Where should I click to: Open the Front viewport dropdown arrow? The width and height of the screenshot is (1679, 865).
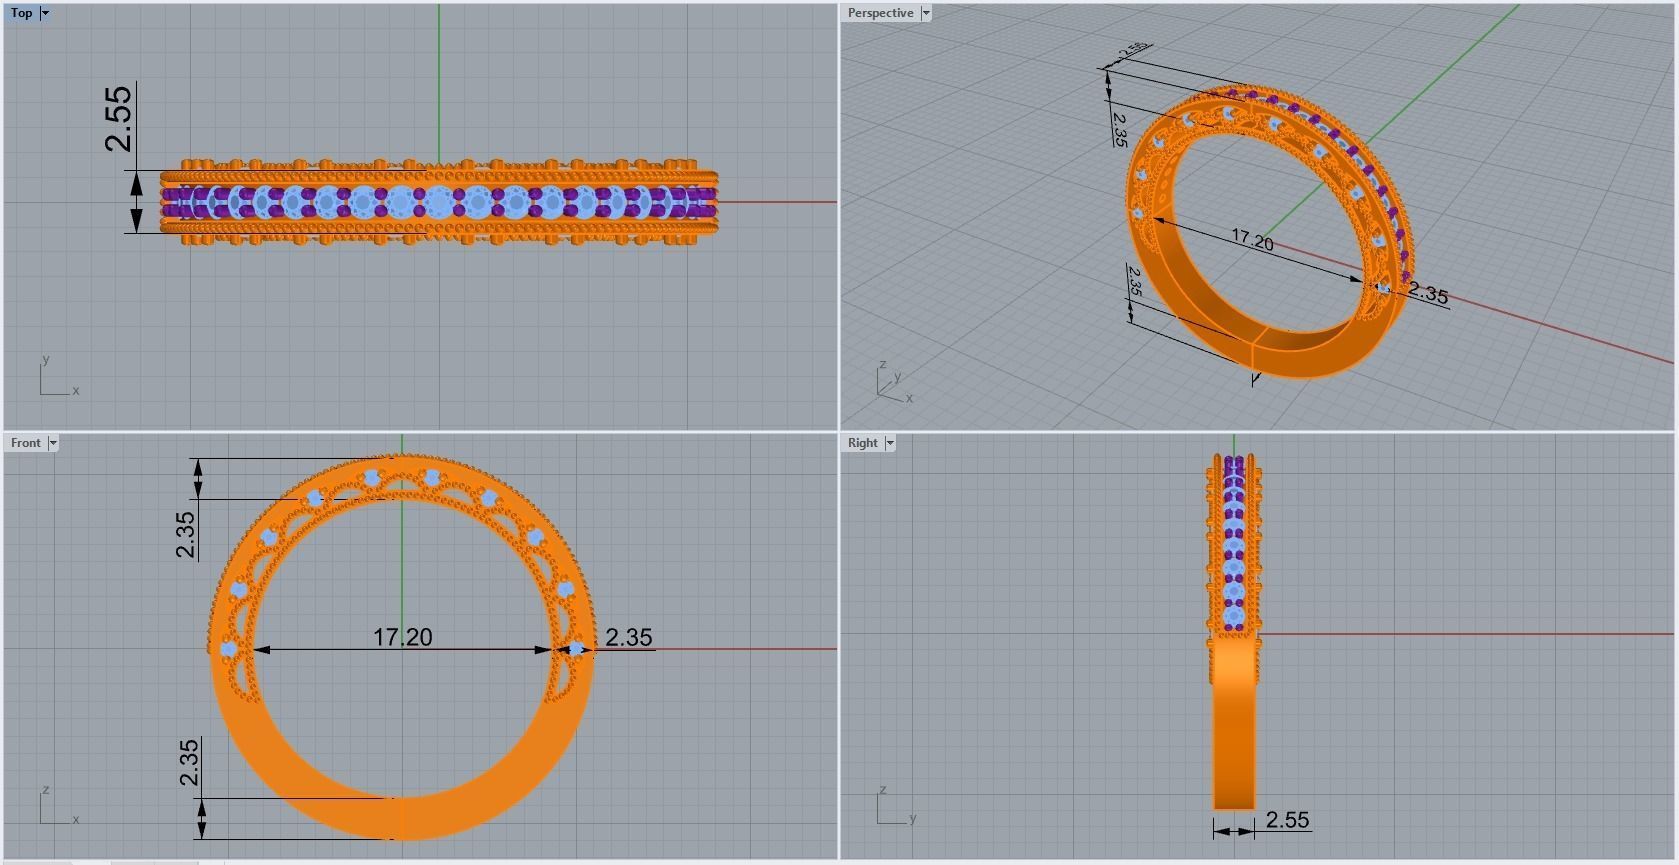[53, 443]
